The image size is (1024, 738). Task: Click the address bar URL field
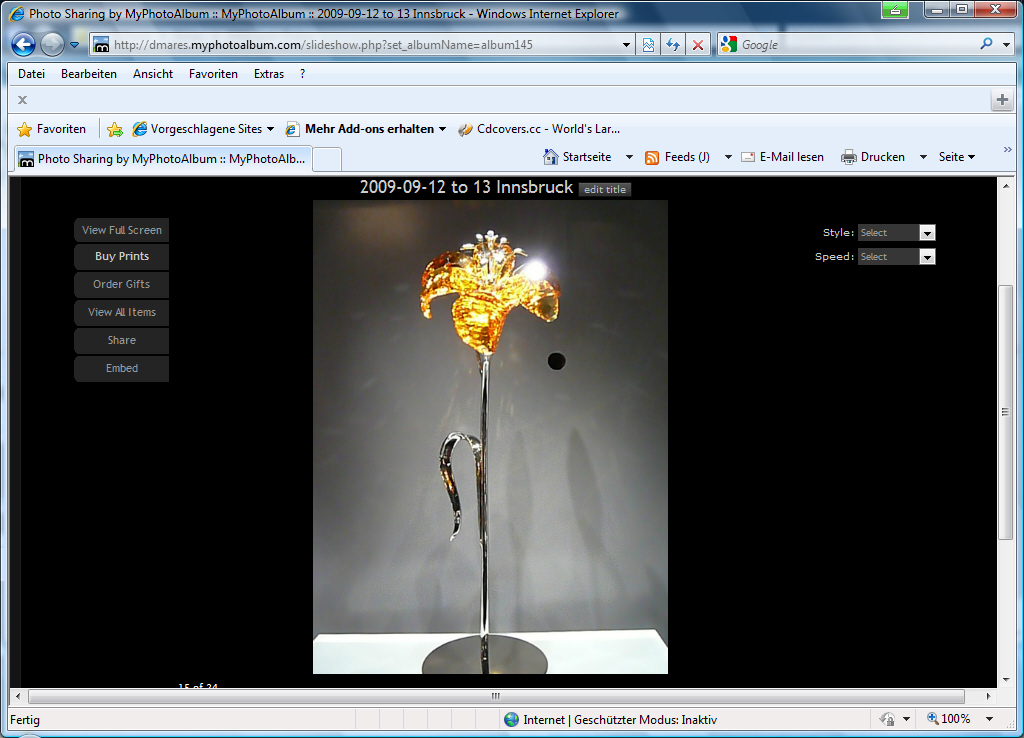pyautogui.click(x=360, y=45)
